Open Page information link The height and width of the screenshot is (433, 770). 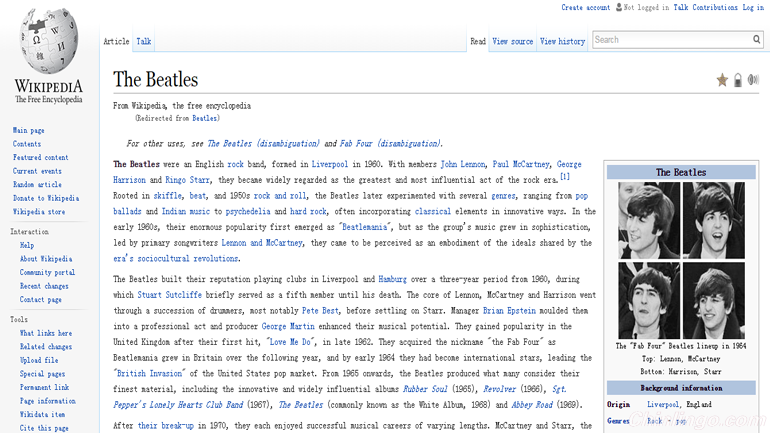tap(48, 401)
